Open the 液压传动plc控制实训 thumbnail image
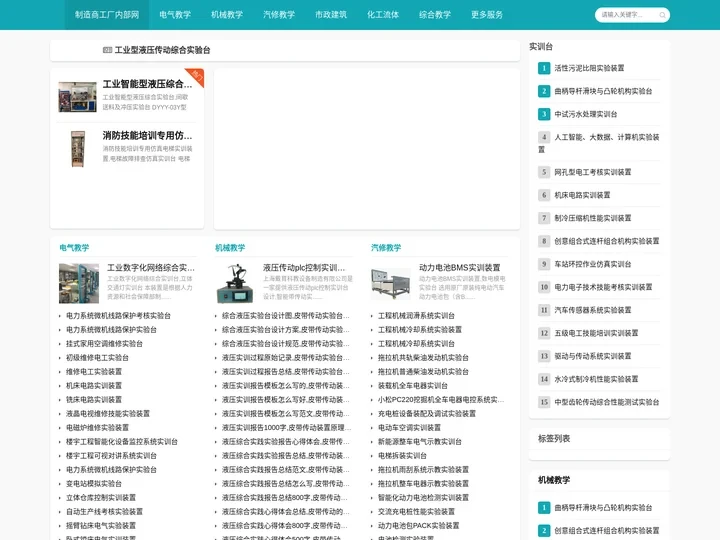 235,283
